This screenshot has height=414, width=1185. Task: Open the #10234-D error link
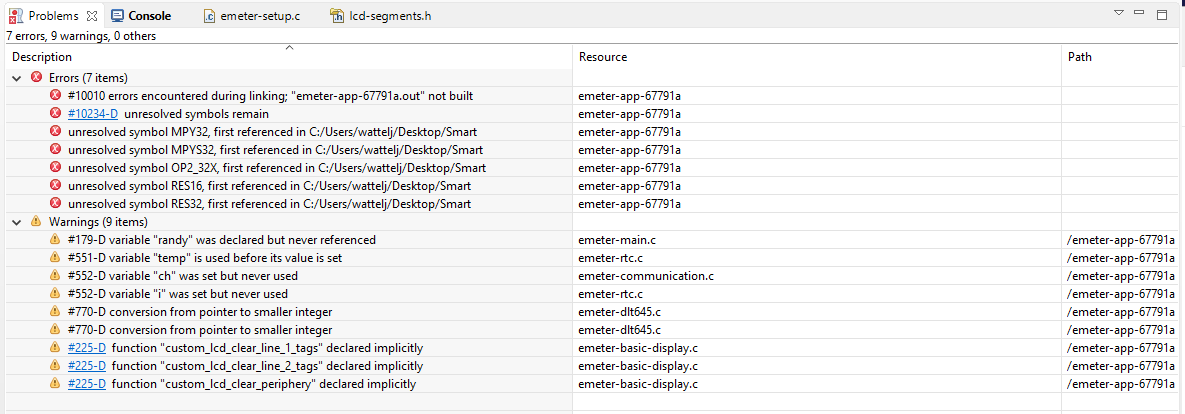tap(92, 114)
